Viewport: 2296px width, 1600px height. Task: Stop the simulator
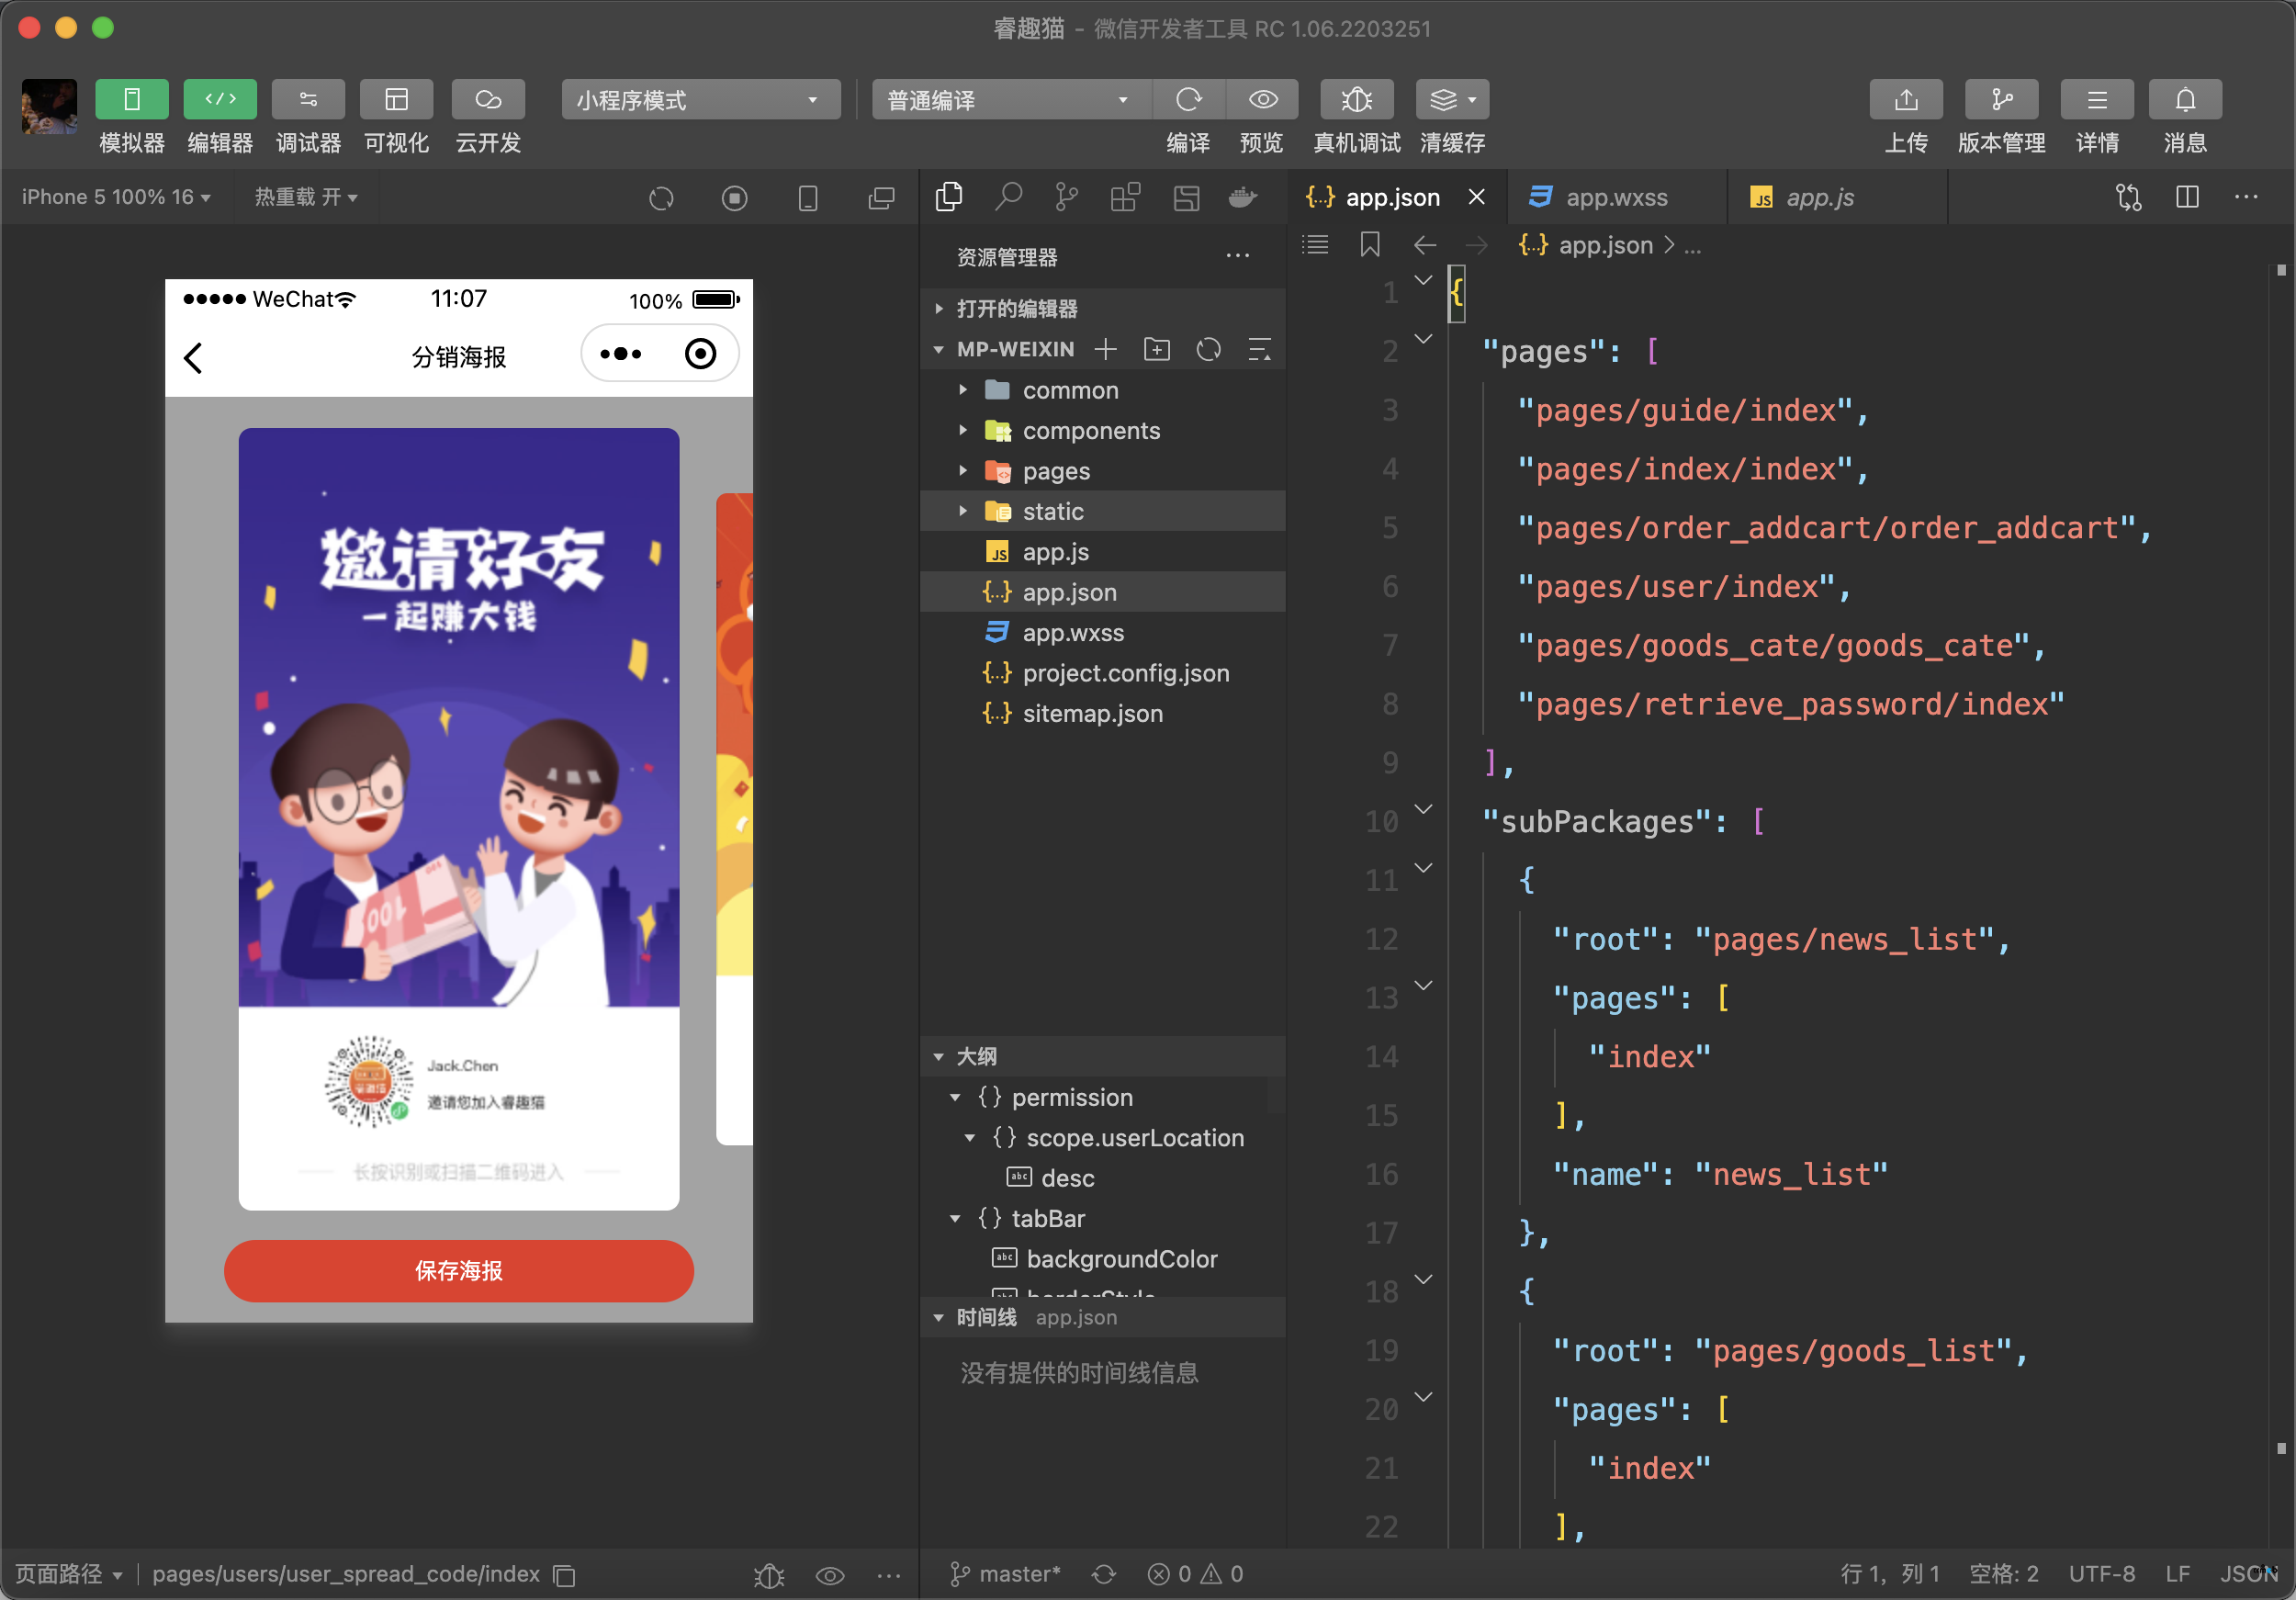(x=734, y=198)
